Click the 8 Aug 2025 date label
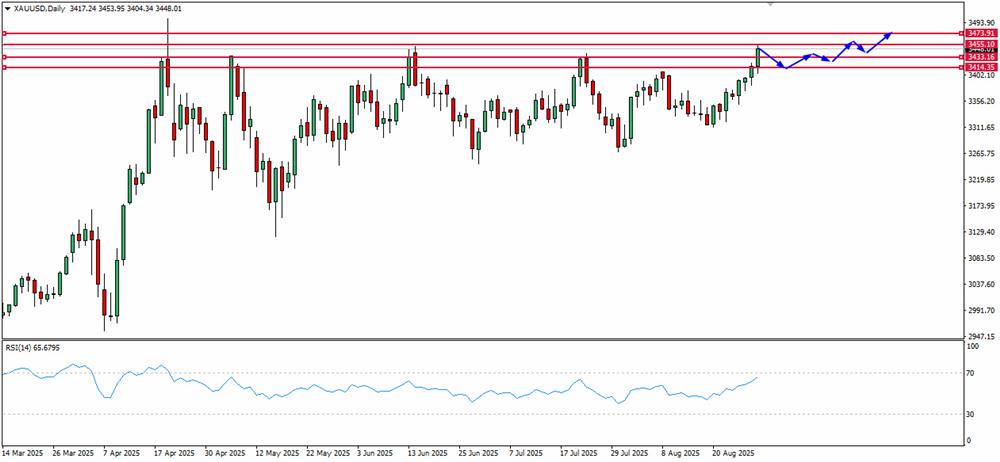Screen dimensions: 1000x462 [x=681, y=452]
